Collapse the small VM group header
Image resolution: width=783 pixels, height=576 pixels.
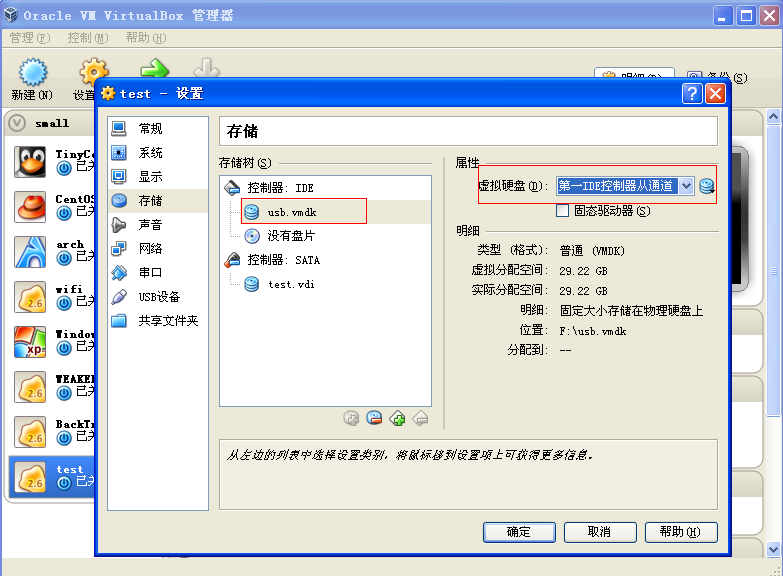pos(17,123)
